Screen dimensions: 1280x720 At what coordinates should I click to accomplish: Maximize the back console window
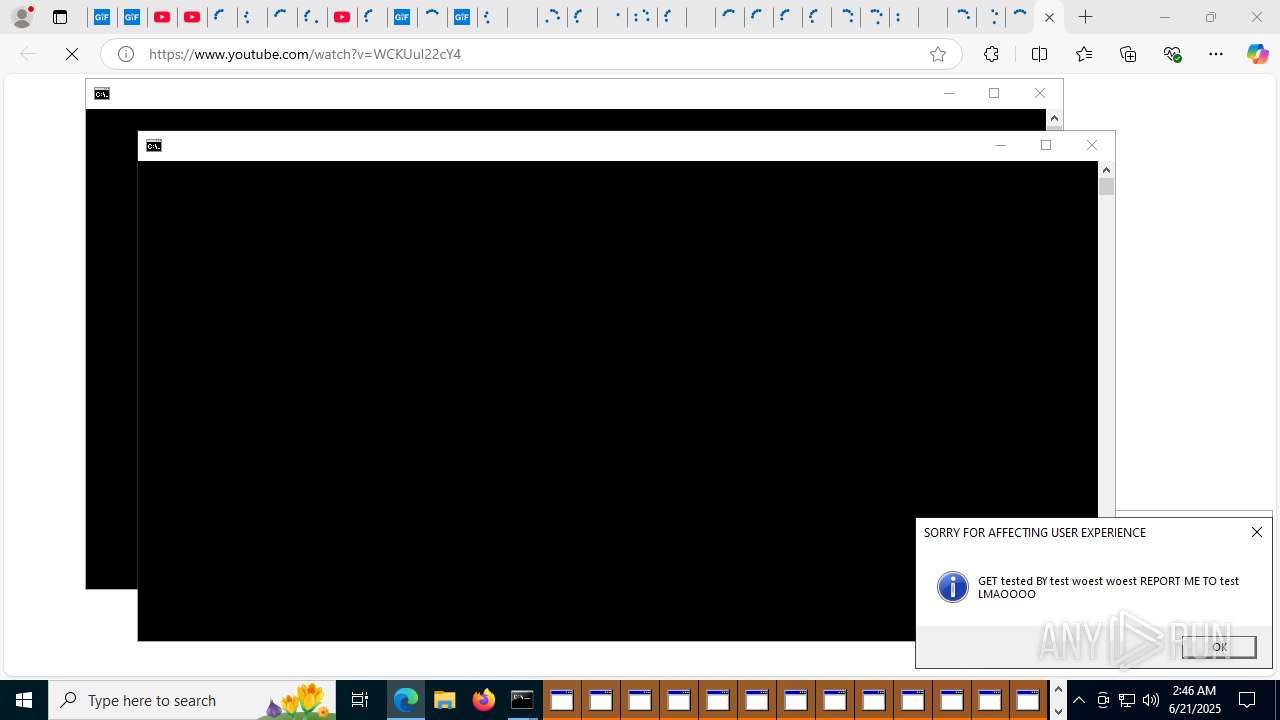(994, 93)
